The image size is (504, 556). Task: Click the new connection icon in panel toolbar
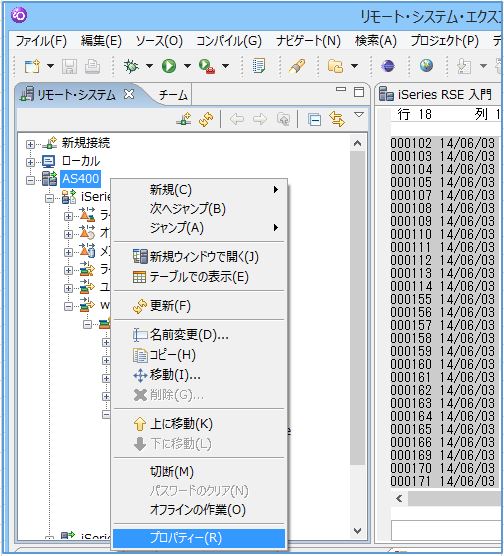tap(184, 119)
